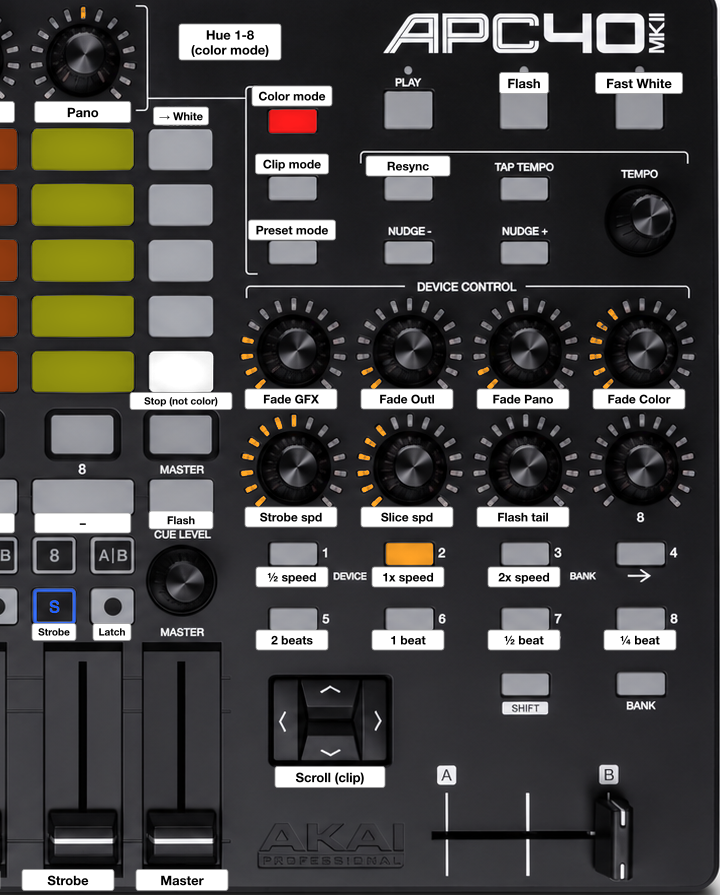This screenshot has height=895, width=720.
Task: Choose the ½ beat button
Action: point(525,619)
